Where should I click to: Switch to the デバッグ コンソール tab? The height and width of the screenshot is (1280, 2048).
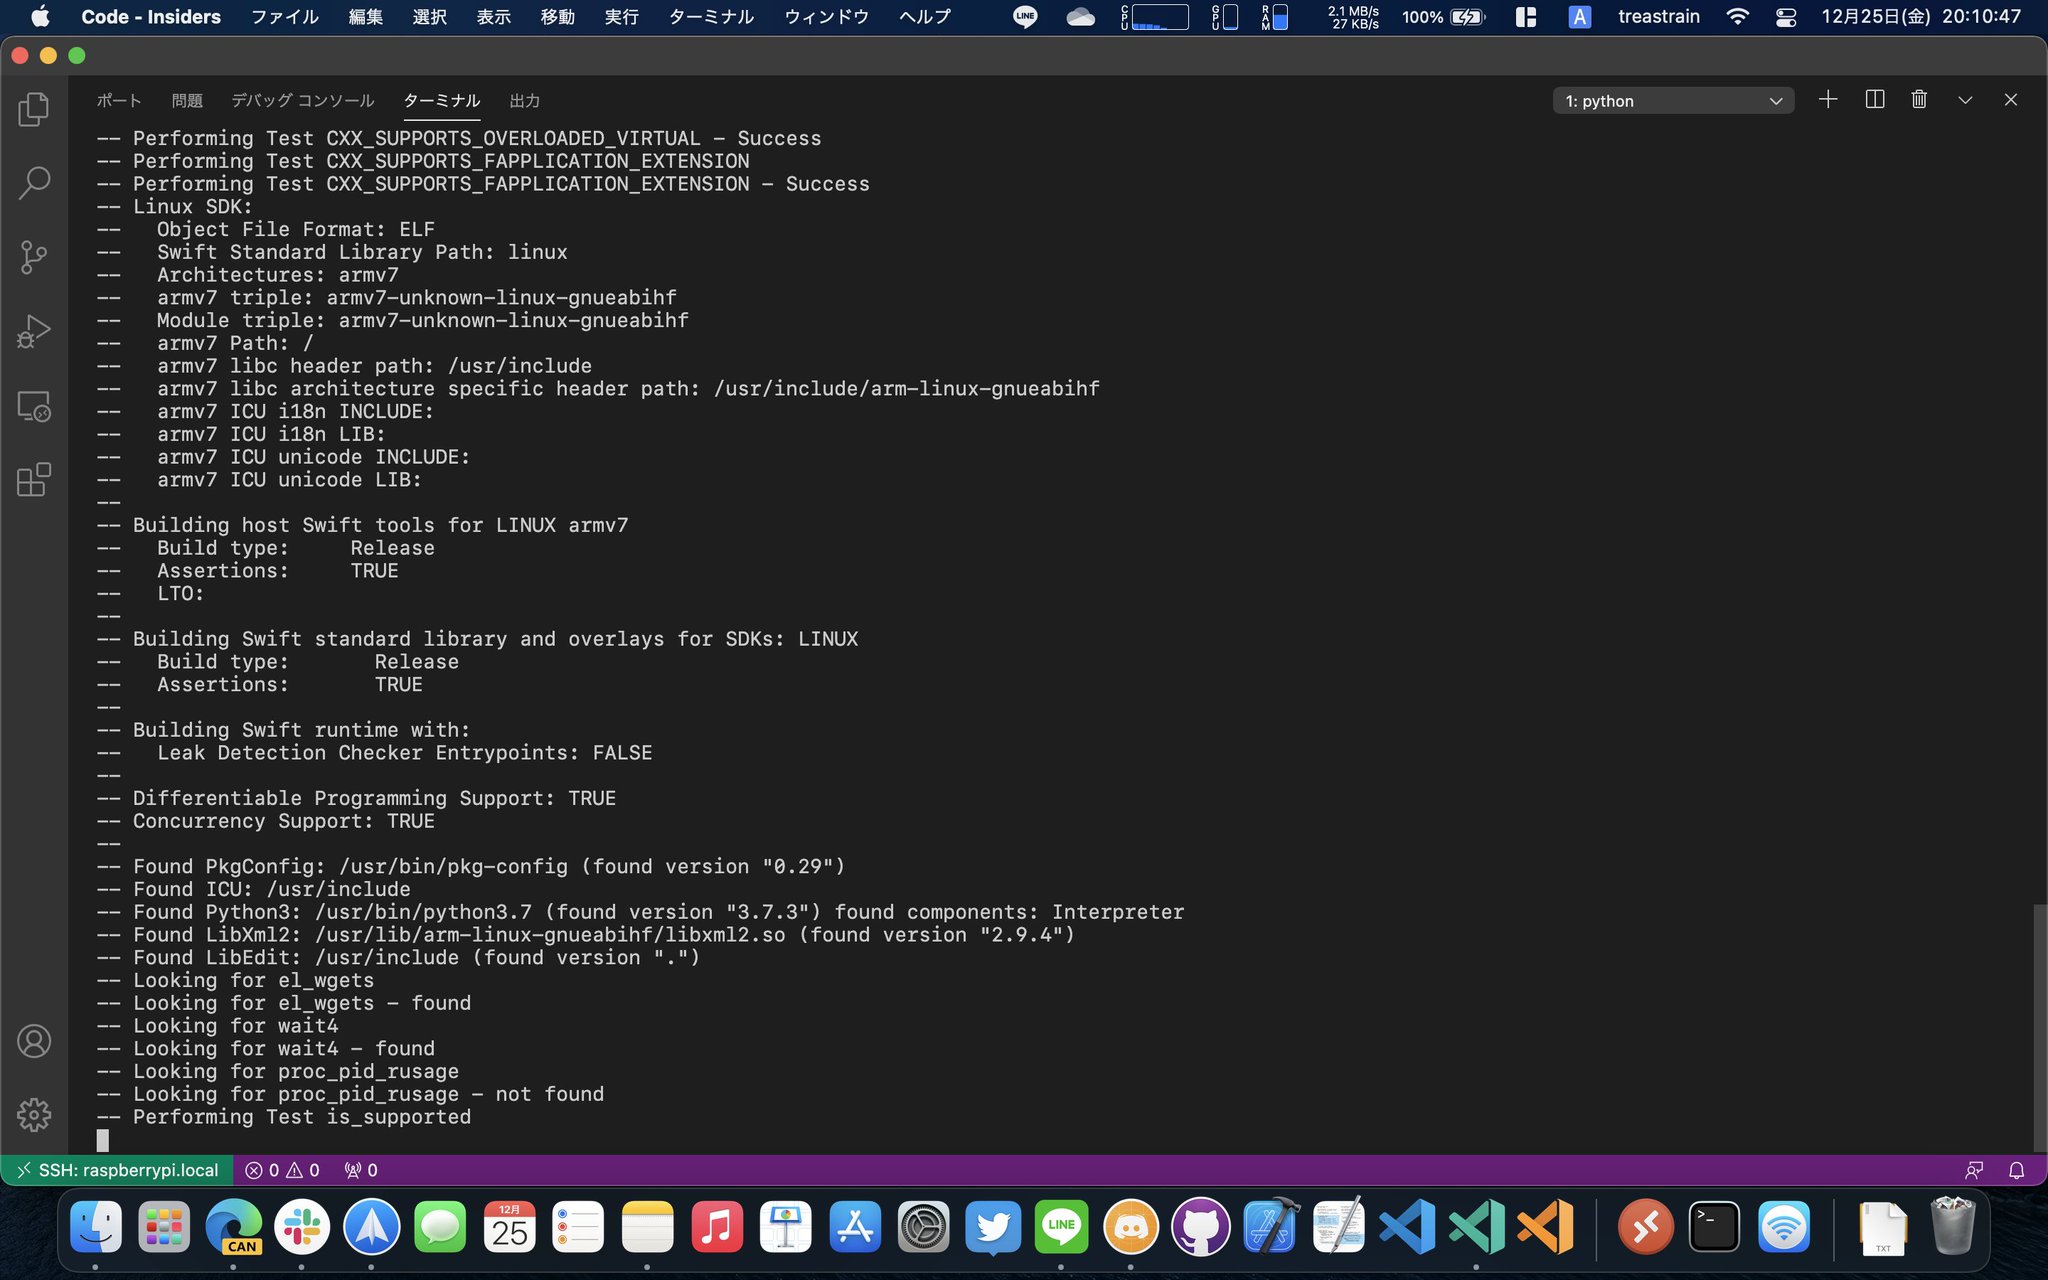click(302, 101)
